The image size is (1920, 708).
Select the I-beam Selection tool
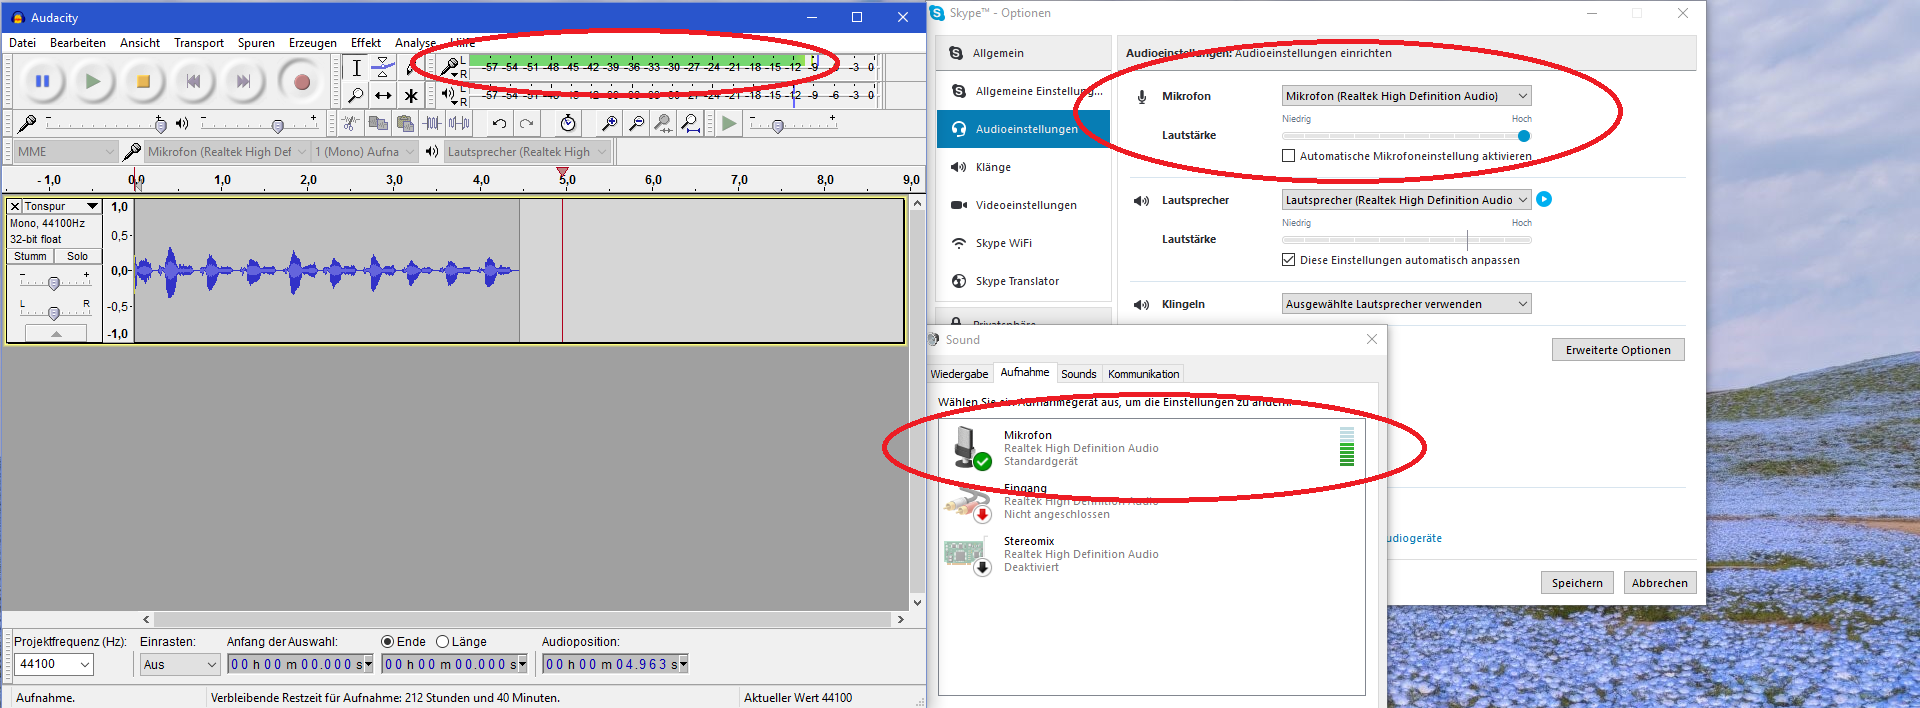[x=356, y=68]
